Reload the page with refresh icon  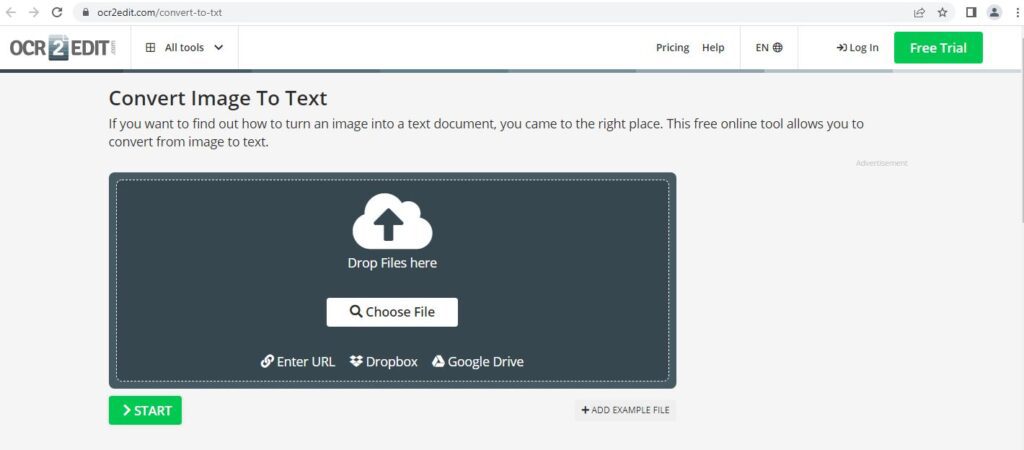(x=57, y=12)
